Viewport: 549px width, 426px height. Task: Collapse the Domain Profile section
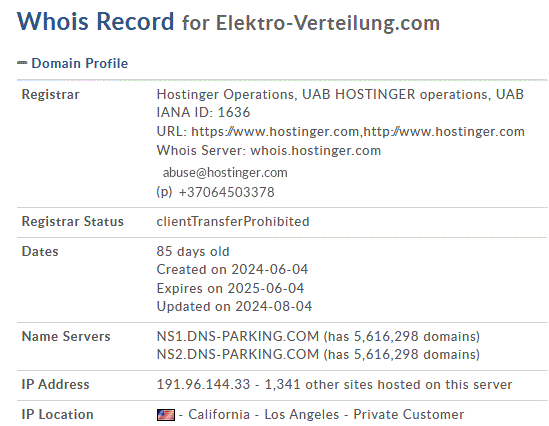pos(79,63)
